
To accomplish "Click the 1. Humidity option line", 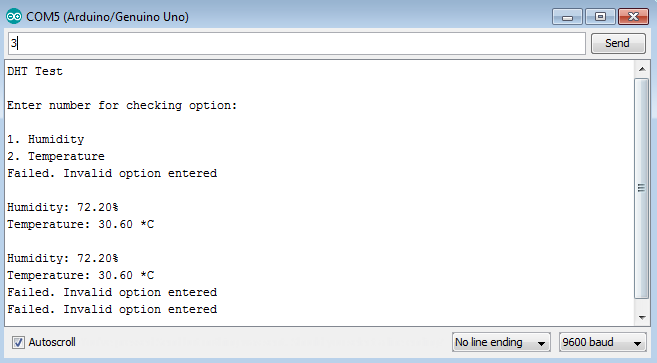I will click(x=45, y=139).
